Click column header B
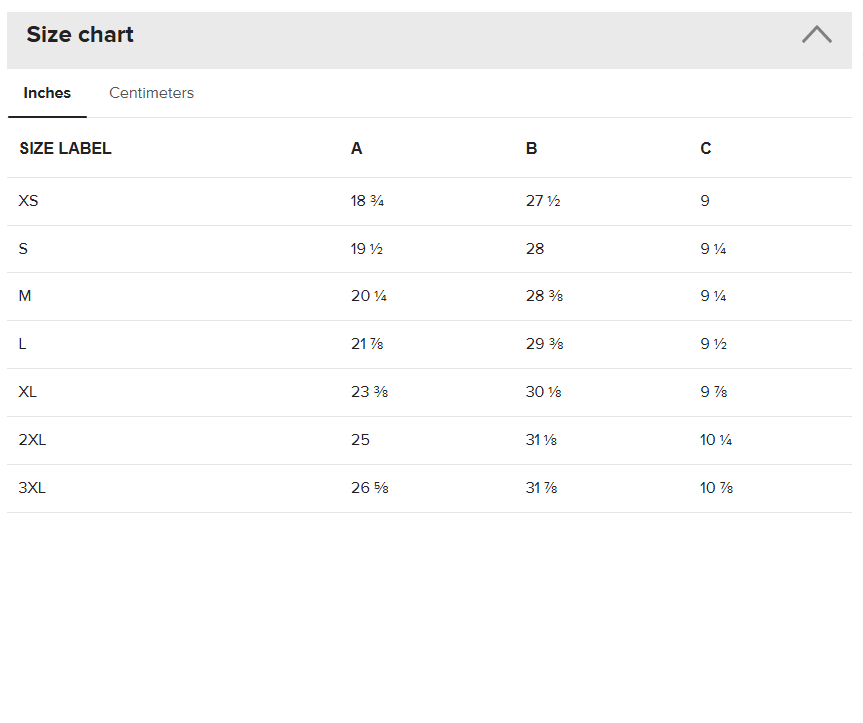The width and height of the screenshot is (863, 723). click(x=531, y=149)
